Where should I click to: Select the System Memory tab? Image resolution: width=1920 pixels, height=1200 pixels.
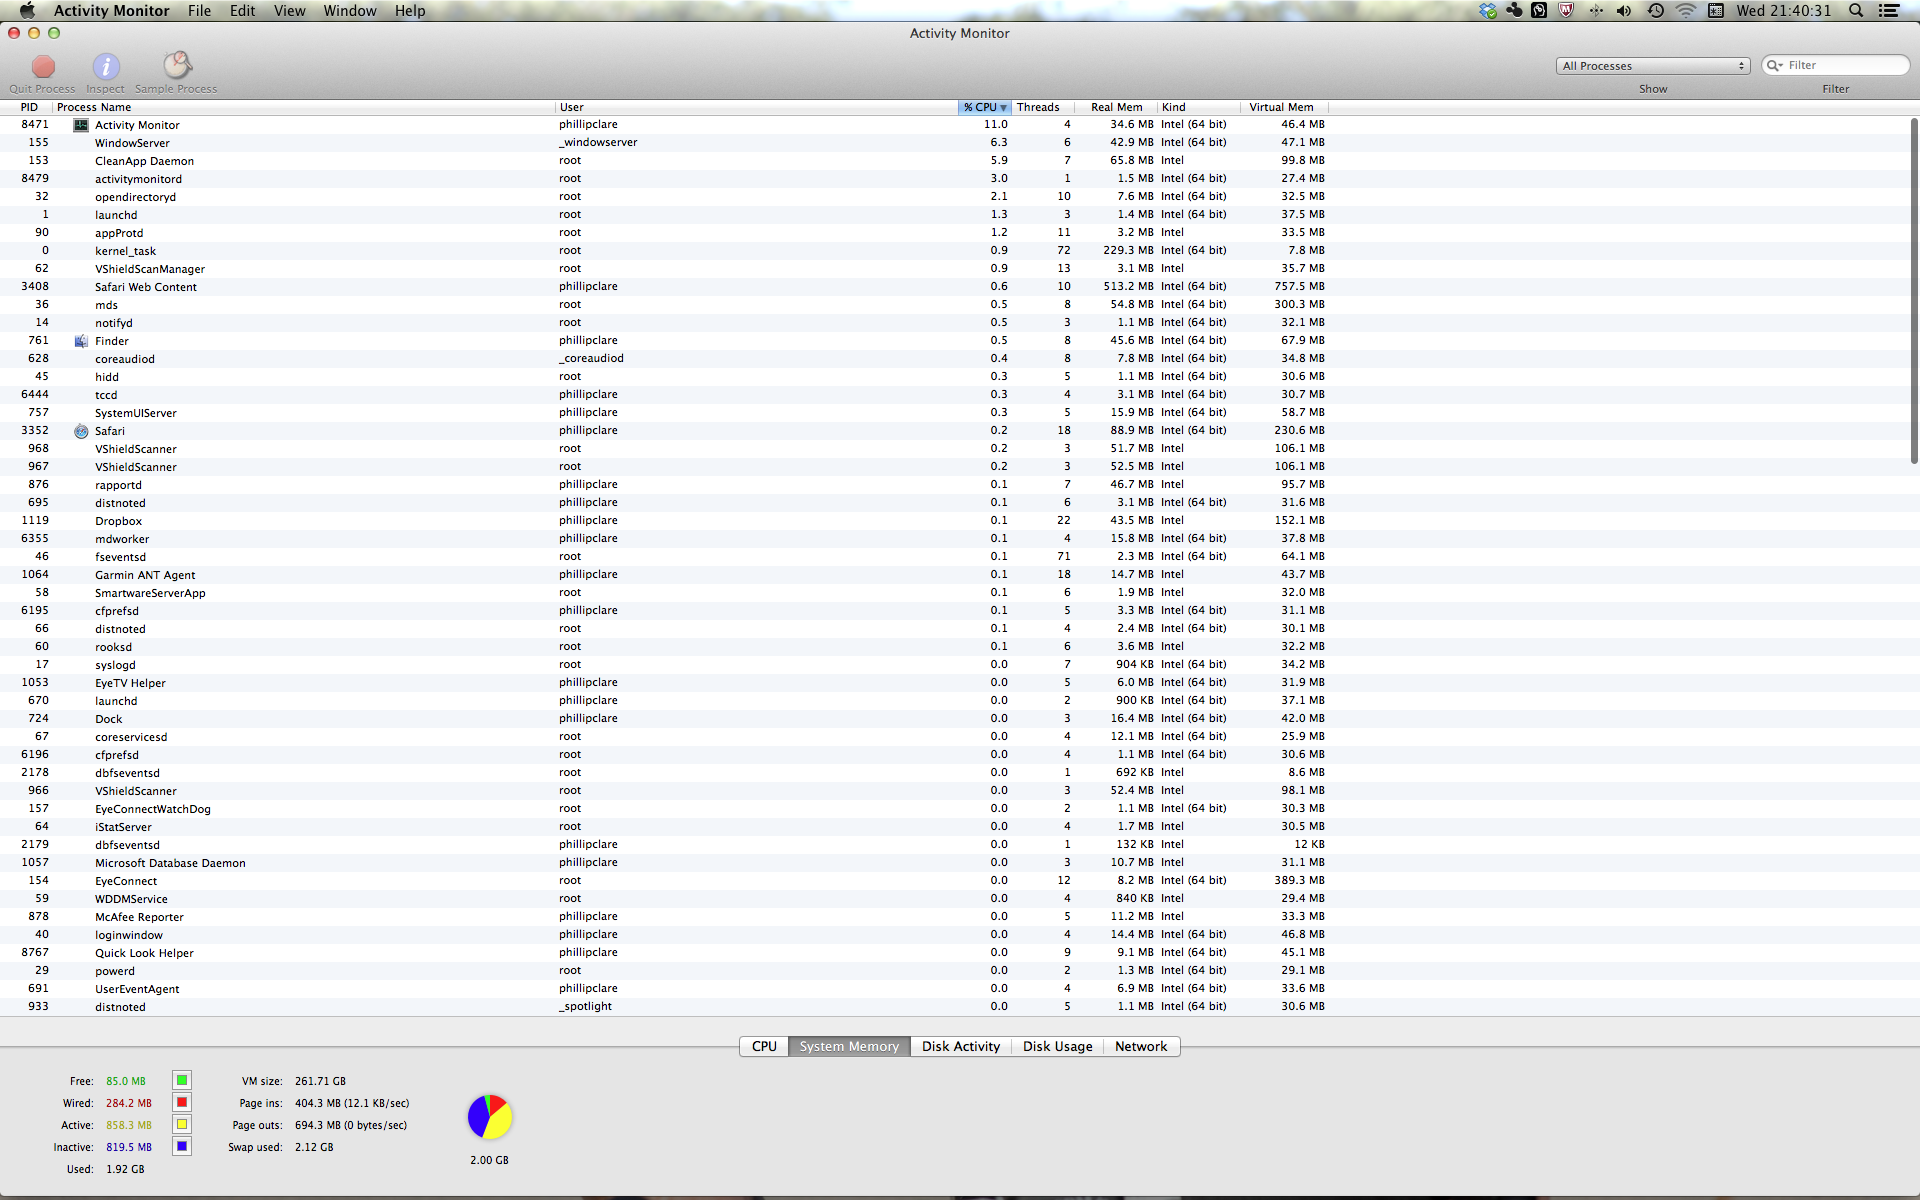(849, 1046)
